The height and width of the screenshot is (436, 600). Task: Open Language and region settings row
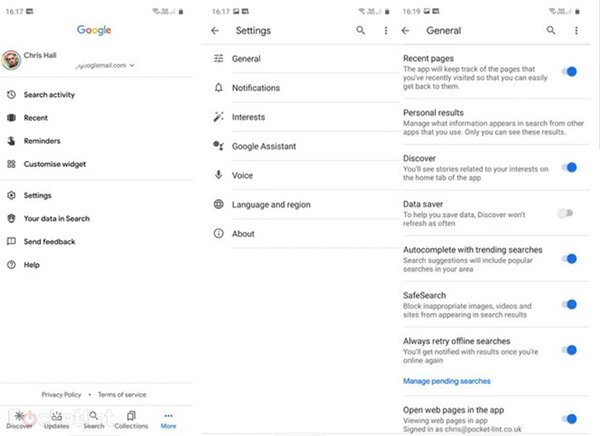[x=300, y=204]
